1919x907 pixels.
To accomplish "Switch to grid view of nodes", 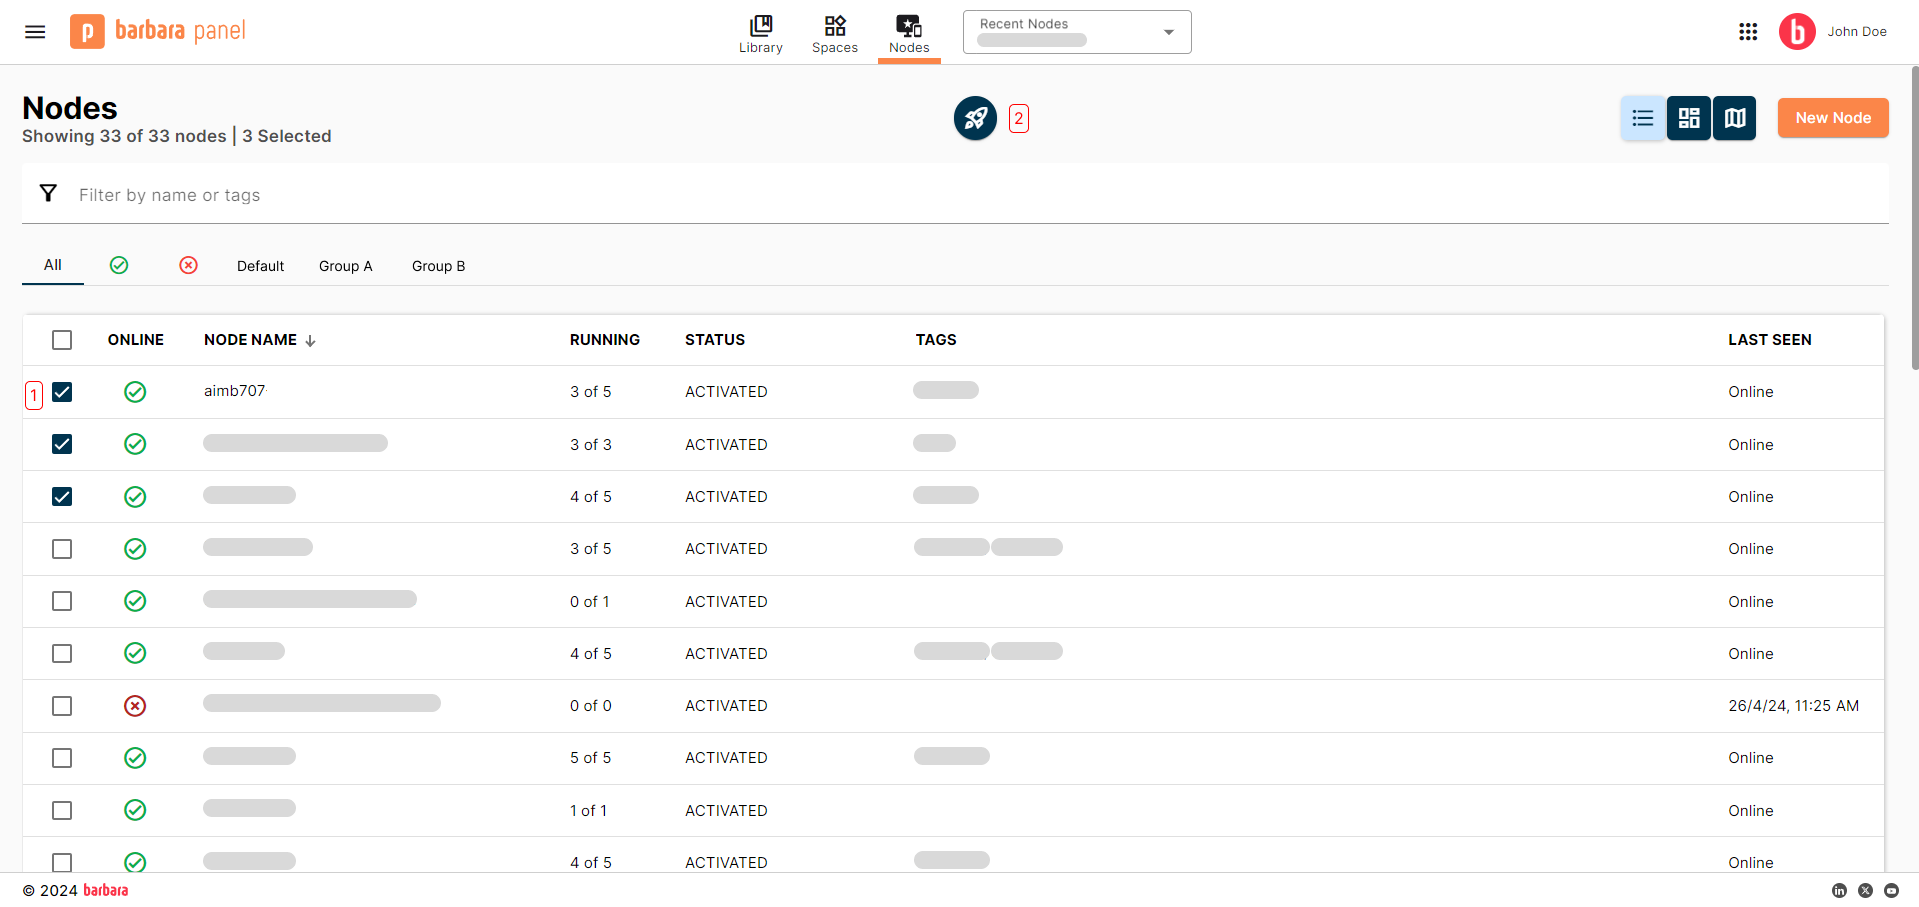I will tap(1688, 118).
